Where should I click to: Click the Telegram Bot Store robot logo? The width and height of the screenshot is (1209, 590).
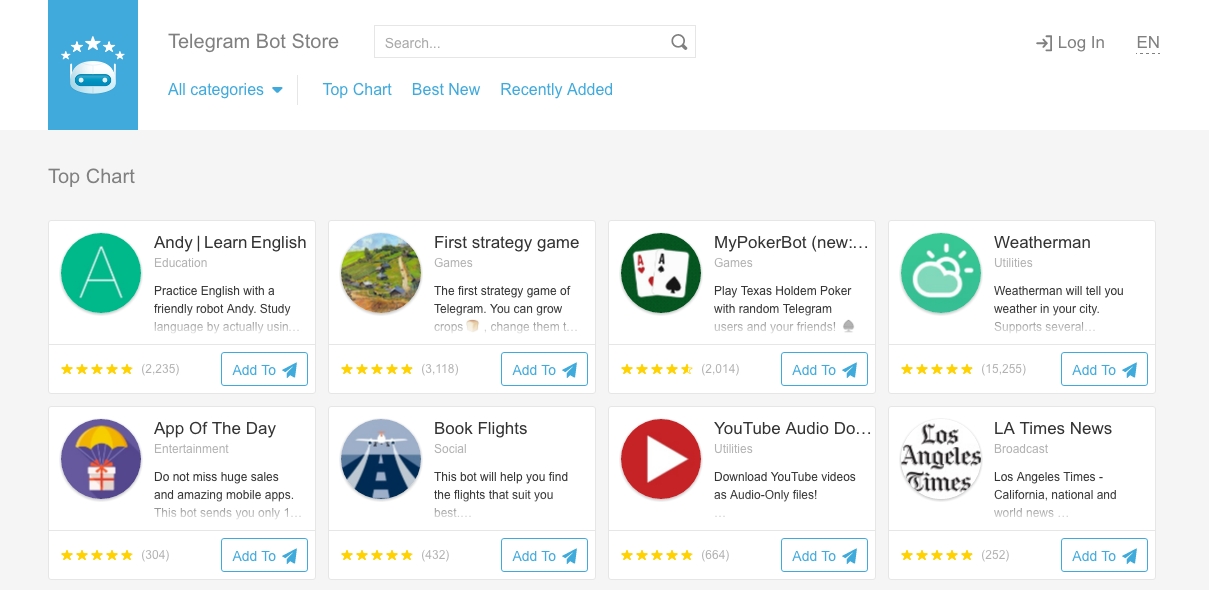(93, 65)
